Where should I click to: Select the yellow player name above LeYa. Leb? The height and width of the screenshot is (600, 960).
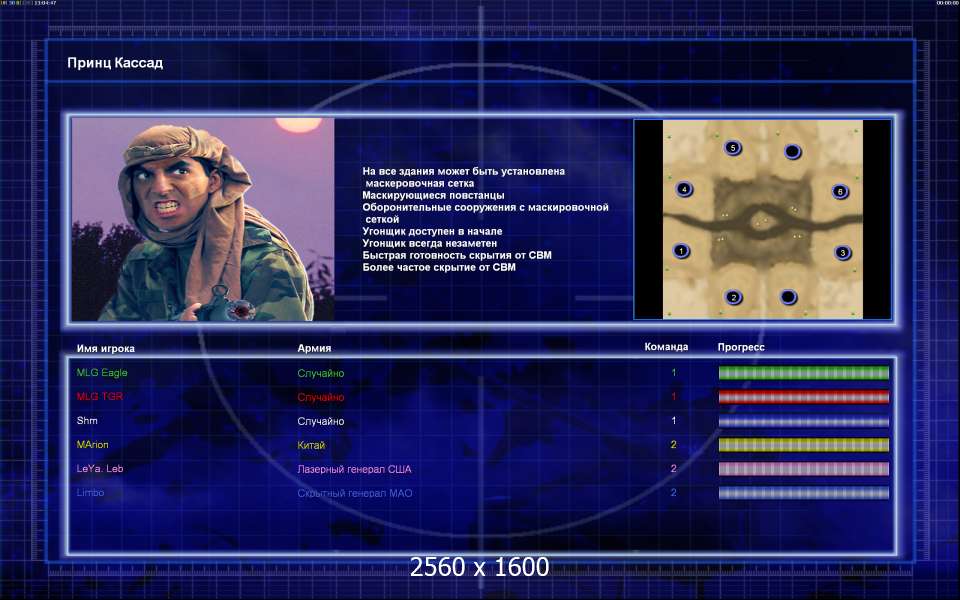(x=92, y=444)
